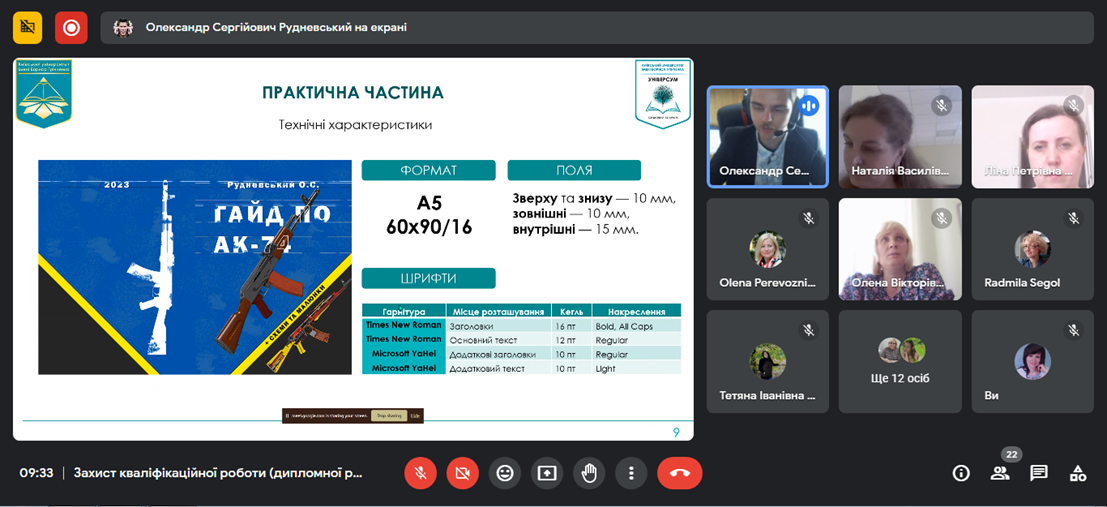Click the muted mic icon on Radmila Segol tile
This screenshot has height=507, width=1107.
click(x=1074, y=218)
